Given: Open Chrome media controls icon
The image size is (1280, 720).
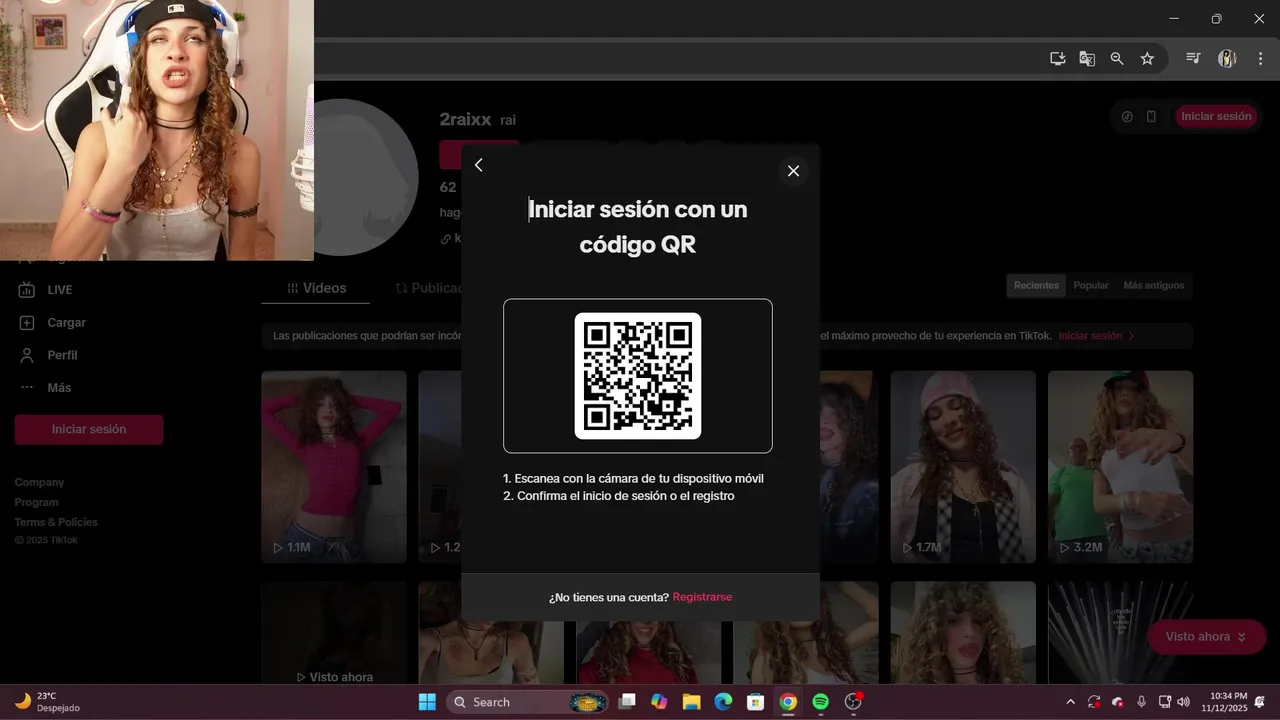Looking at the screenshot, I should (1193, 59).
